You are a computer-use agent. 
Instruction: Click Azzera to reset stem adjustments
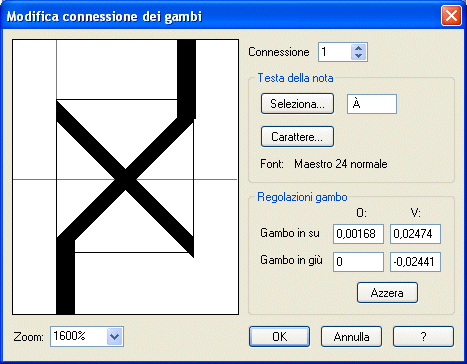[387, 293]
